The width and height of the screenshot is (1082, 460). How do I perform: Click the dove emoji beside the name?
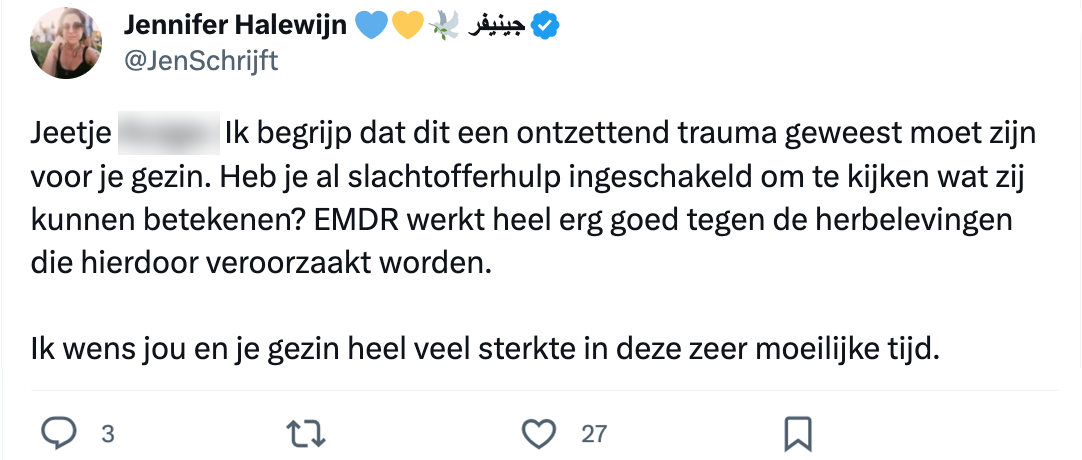click(x=441, y=27)
